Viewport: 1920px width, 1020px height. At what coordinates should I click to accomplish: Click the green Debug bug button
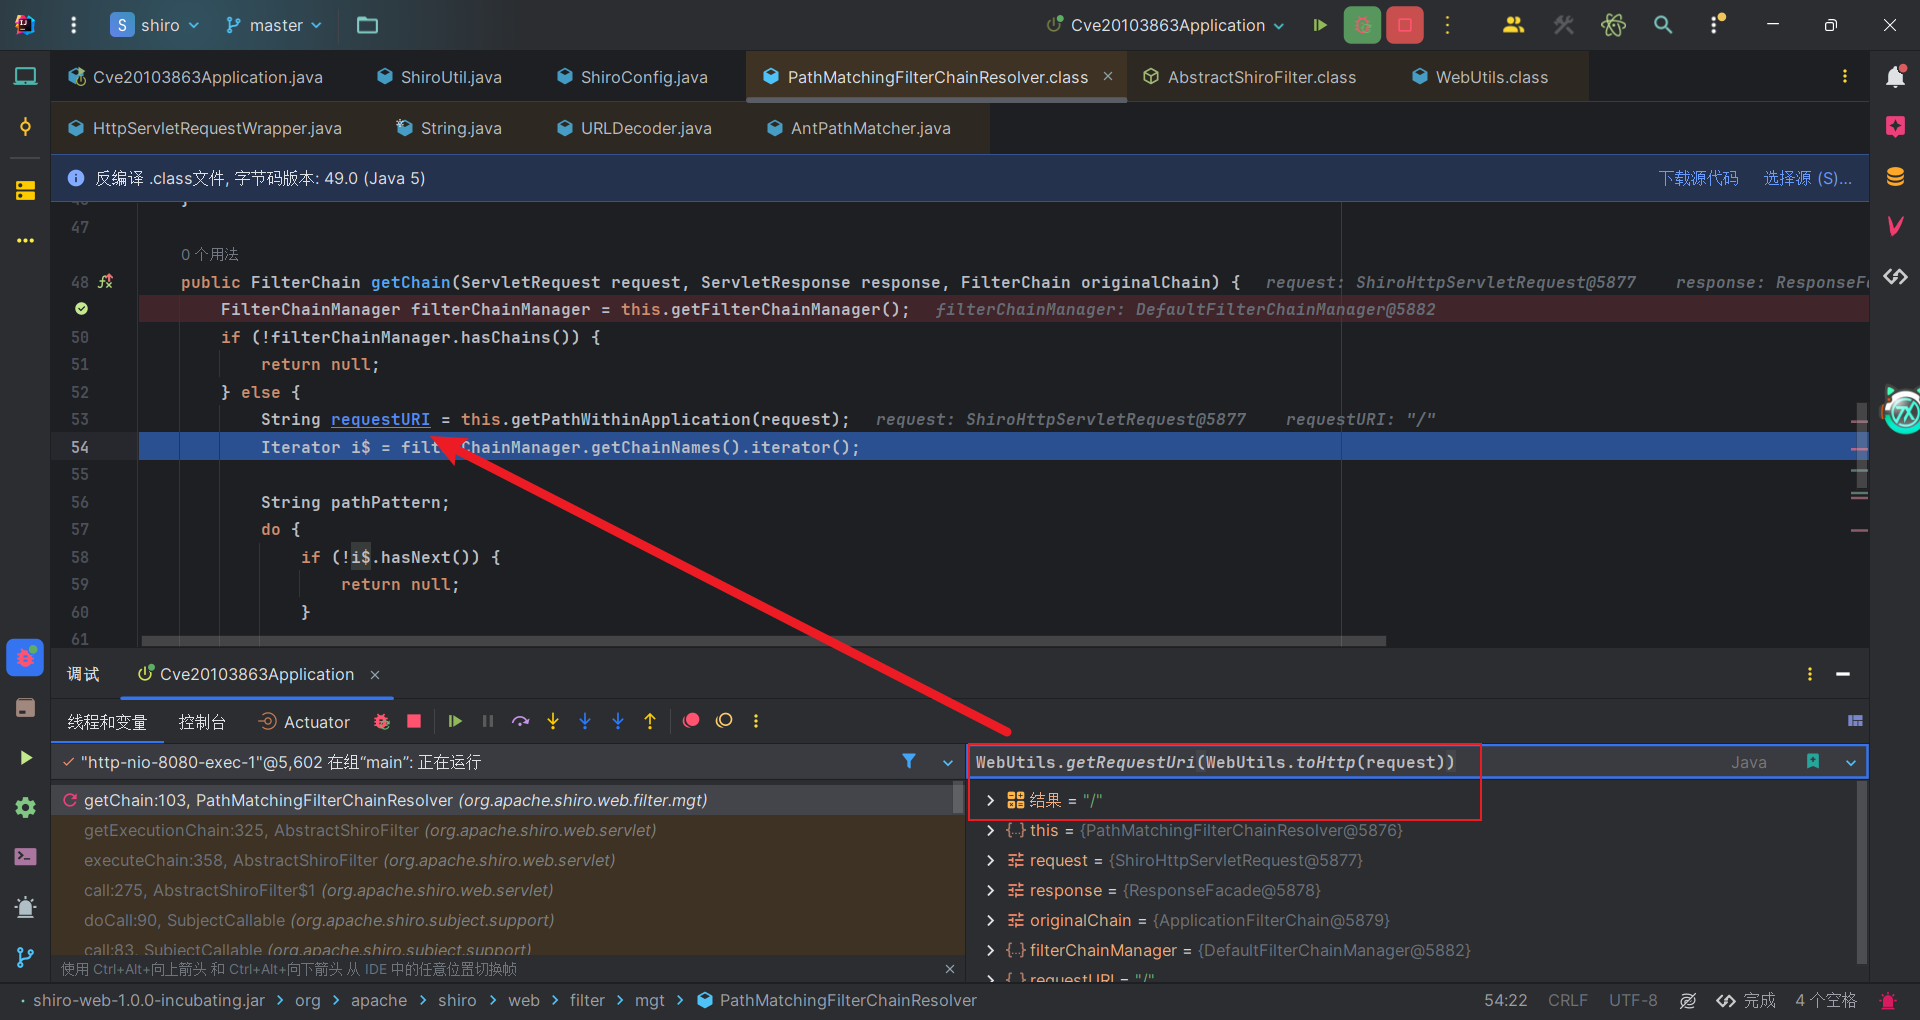click(x=1362, y=25)
